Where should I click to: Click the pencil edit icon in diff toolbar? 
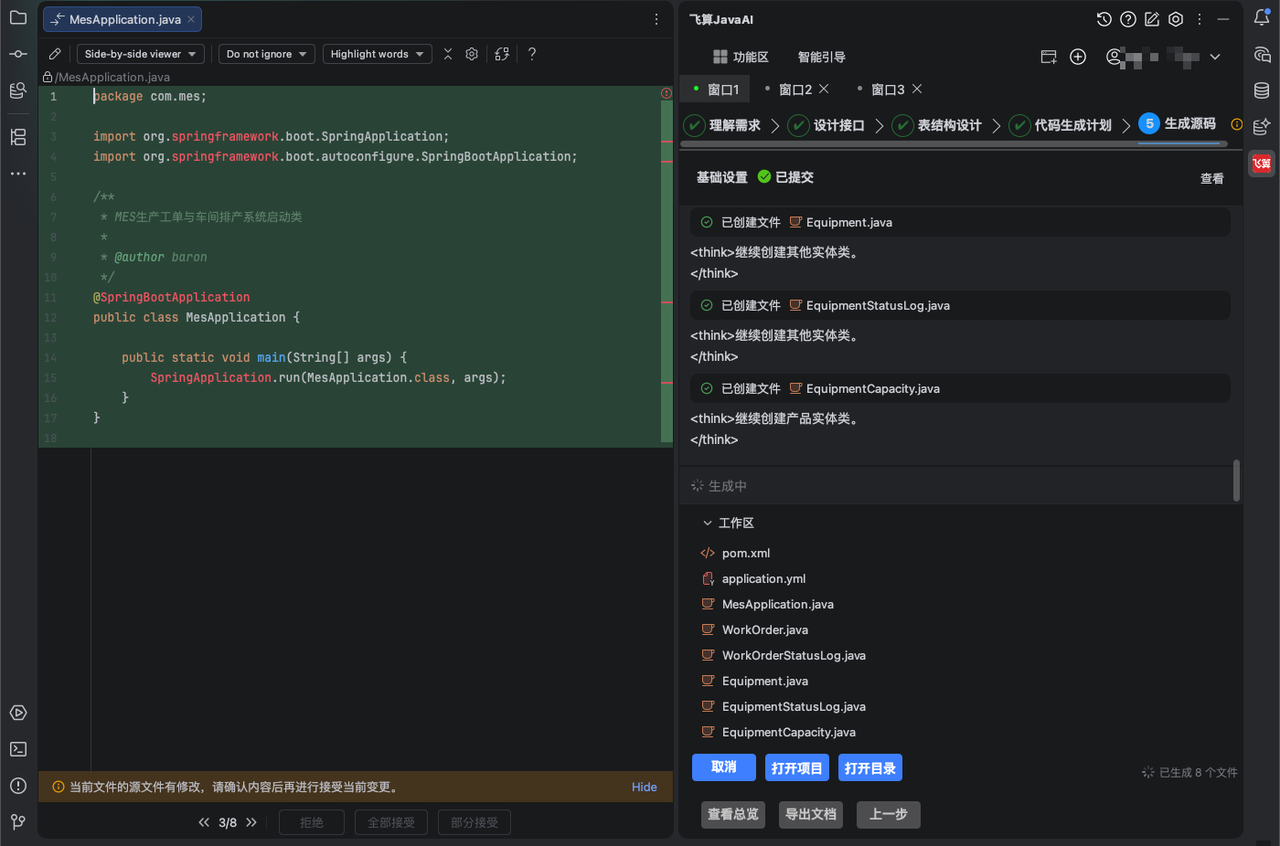point(55,54)
